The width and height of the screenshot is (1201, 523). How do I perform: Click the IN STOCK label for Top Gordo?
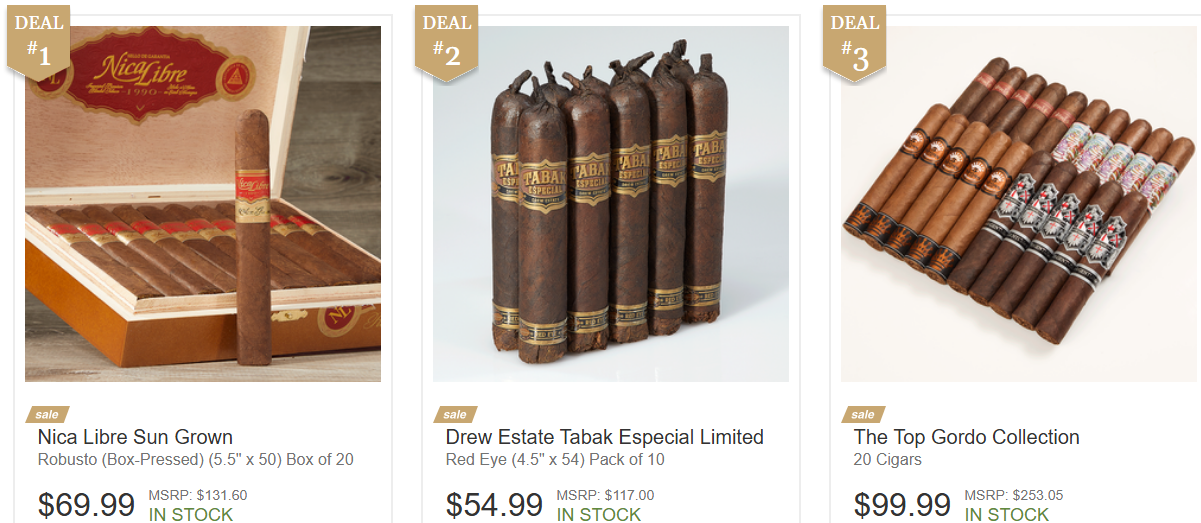coord(1007,514)
